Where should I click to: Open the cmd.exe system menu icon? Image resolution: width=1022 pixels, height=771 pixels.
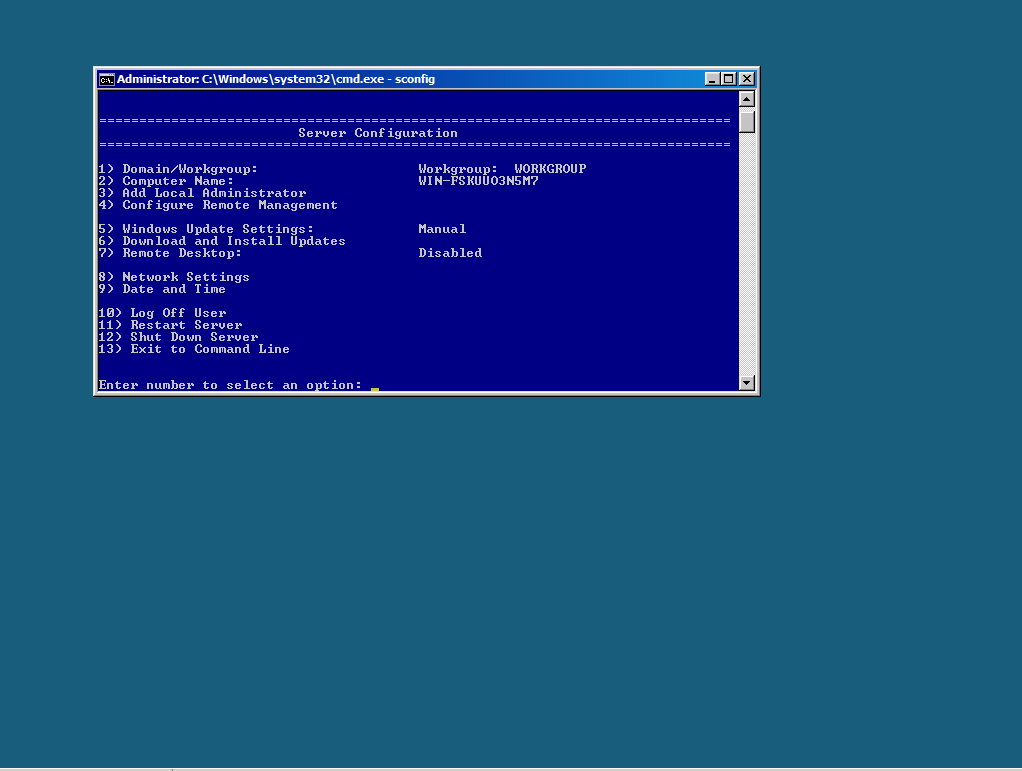pos(106,79)
